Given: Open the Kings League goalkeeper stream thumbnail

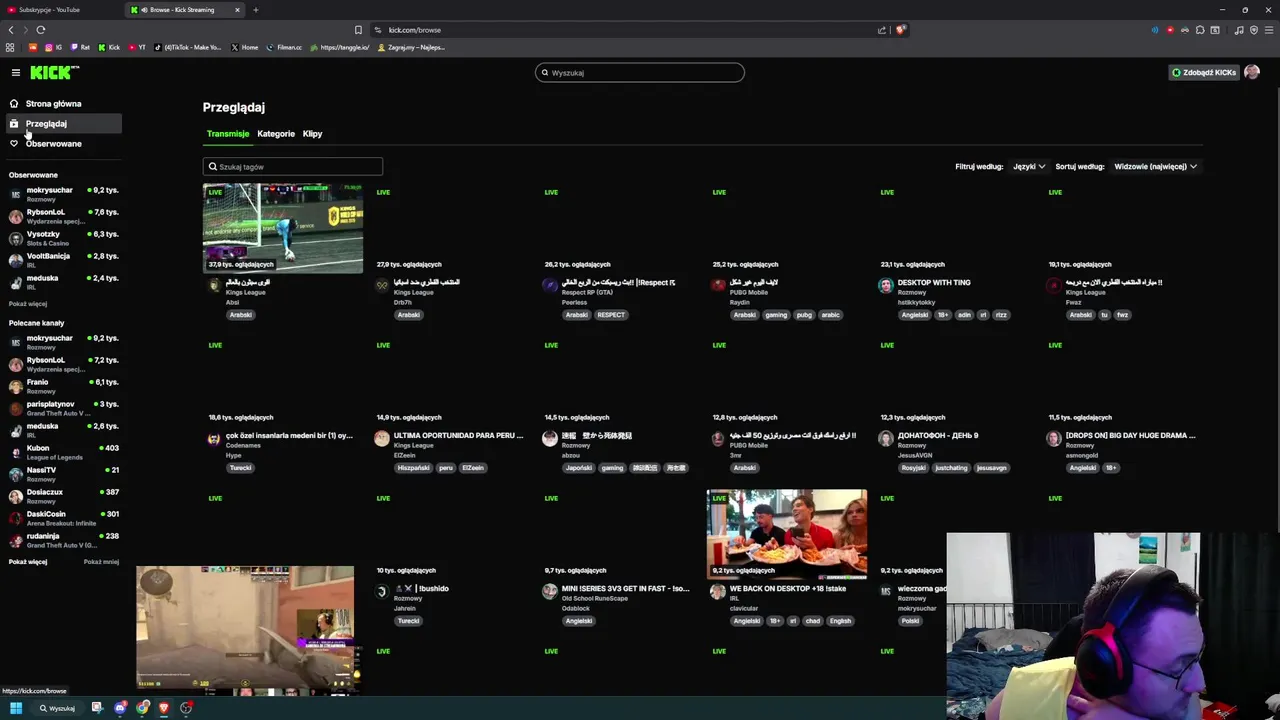Looking at the screenshot, I should [283, 228].
